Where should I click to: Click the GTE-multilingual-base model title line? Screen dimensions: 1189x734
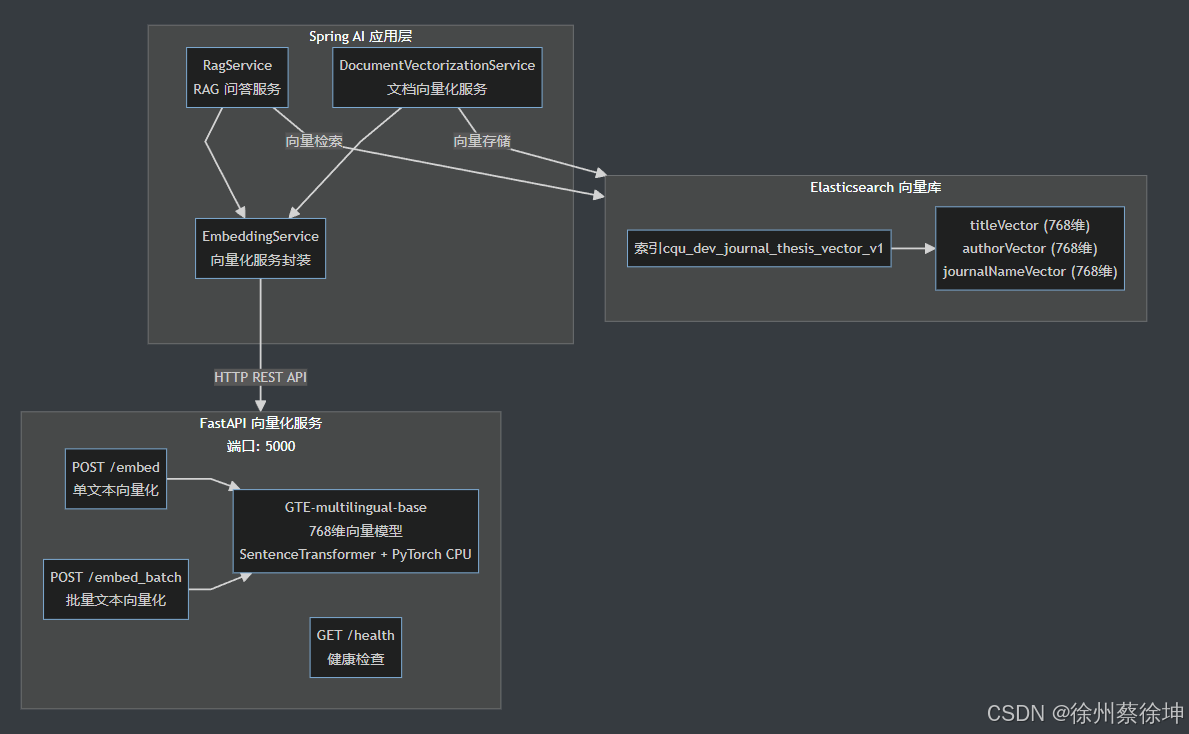click(x=356, y=507)
